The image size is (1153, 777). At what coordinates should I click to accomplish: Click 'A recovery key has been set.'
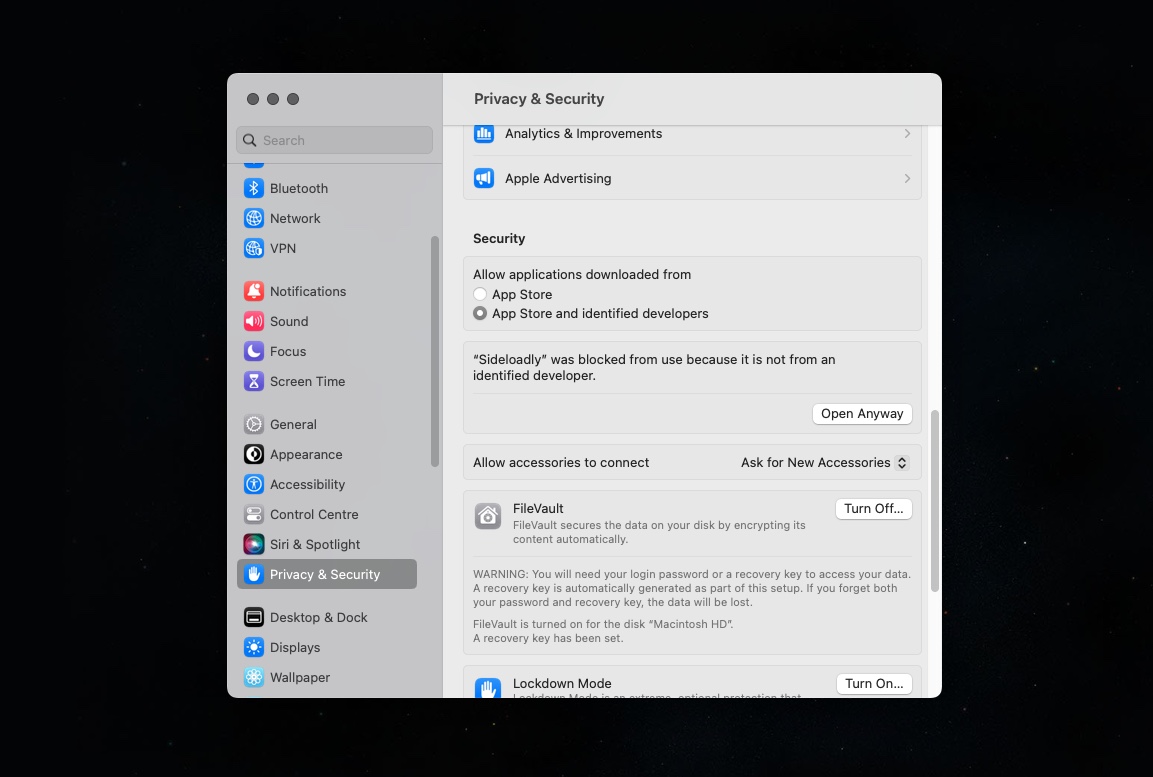point(549,638)
